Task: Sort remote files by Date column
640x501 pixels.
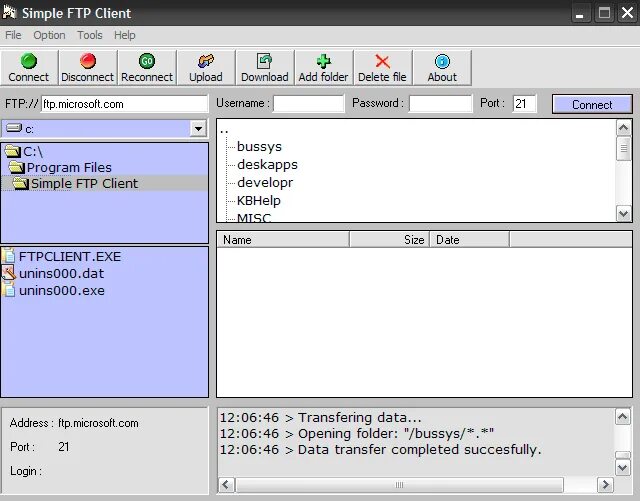Action: pyautogui.click(x=469, y=240)
